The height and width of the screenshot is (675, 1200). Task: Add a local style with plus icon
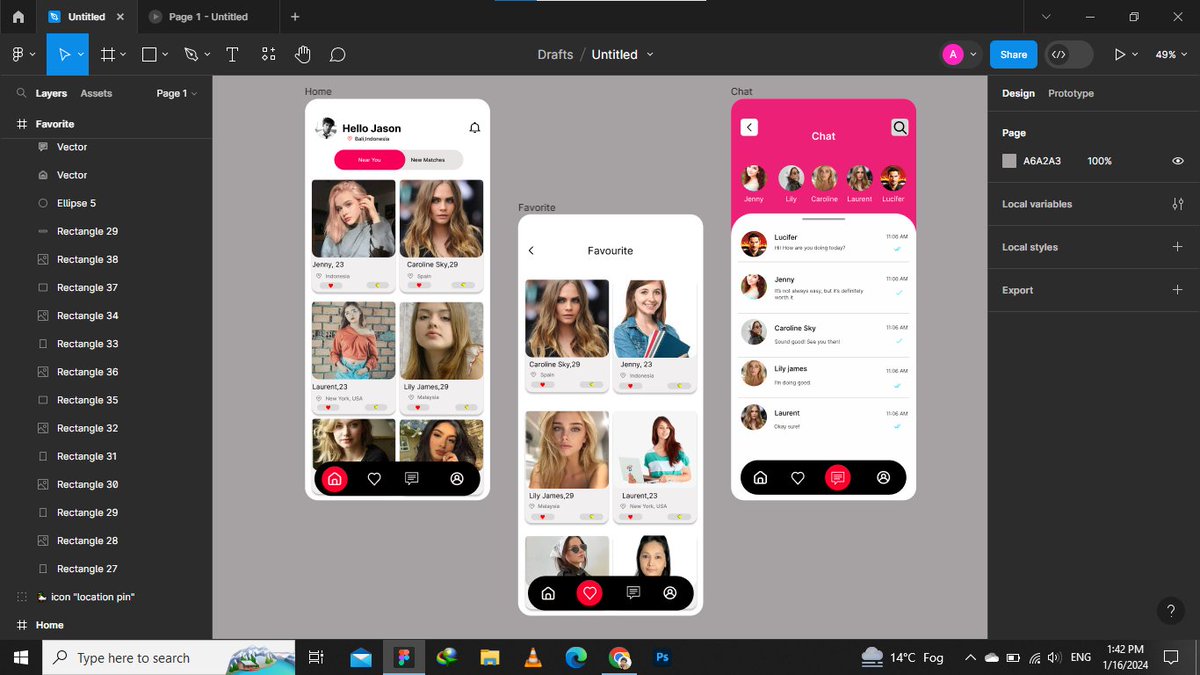click(1177, 247)
